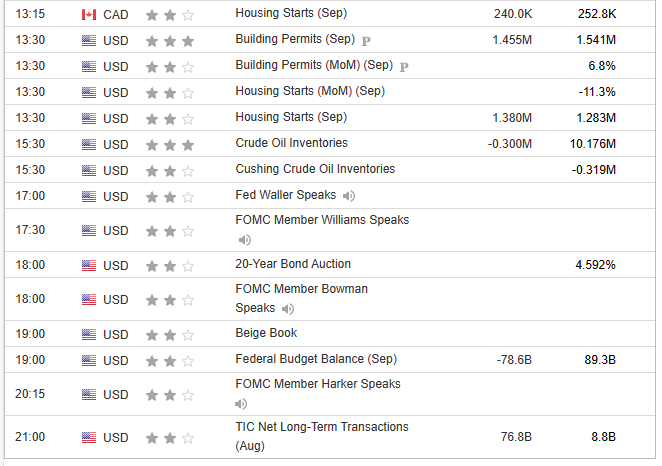
Task: Click the speaker icon below FOMC Member Harker Speaks
Action: click(x=241, y=403)
